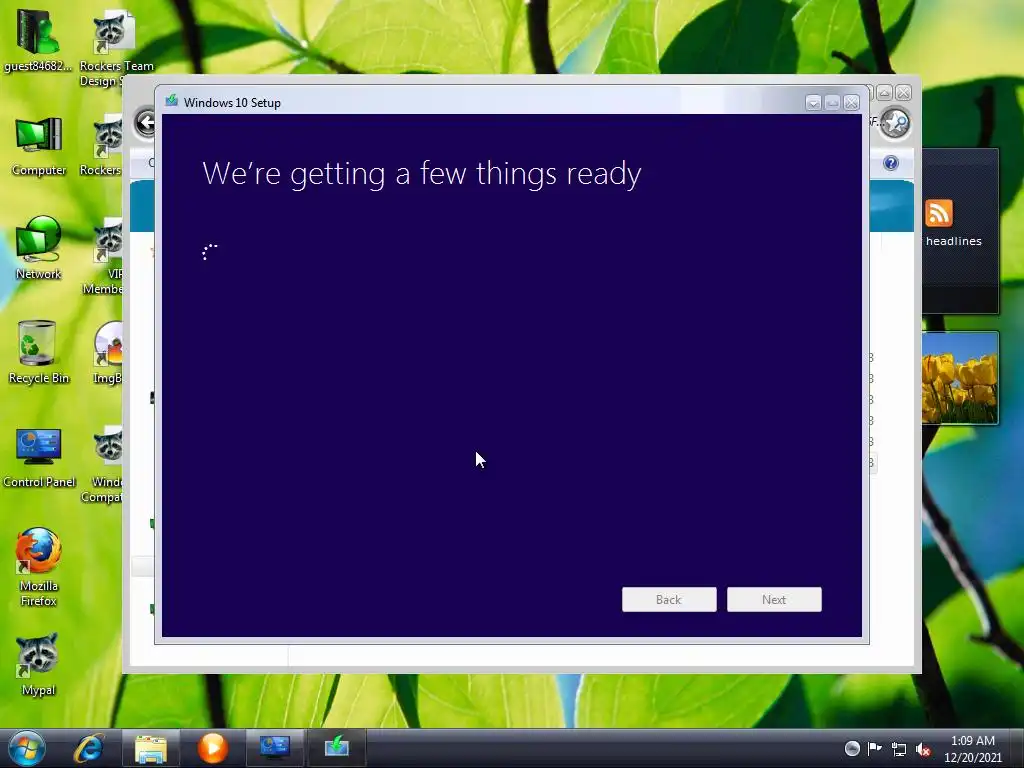Viewport: 1024px width, 768px height.
Task: Switch to the Control Panel taskbar window
Action: pyautogui.click(x=275, y=748)
